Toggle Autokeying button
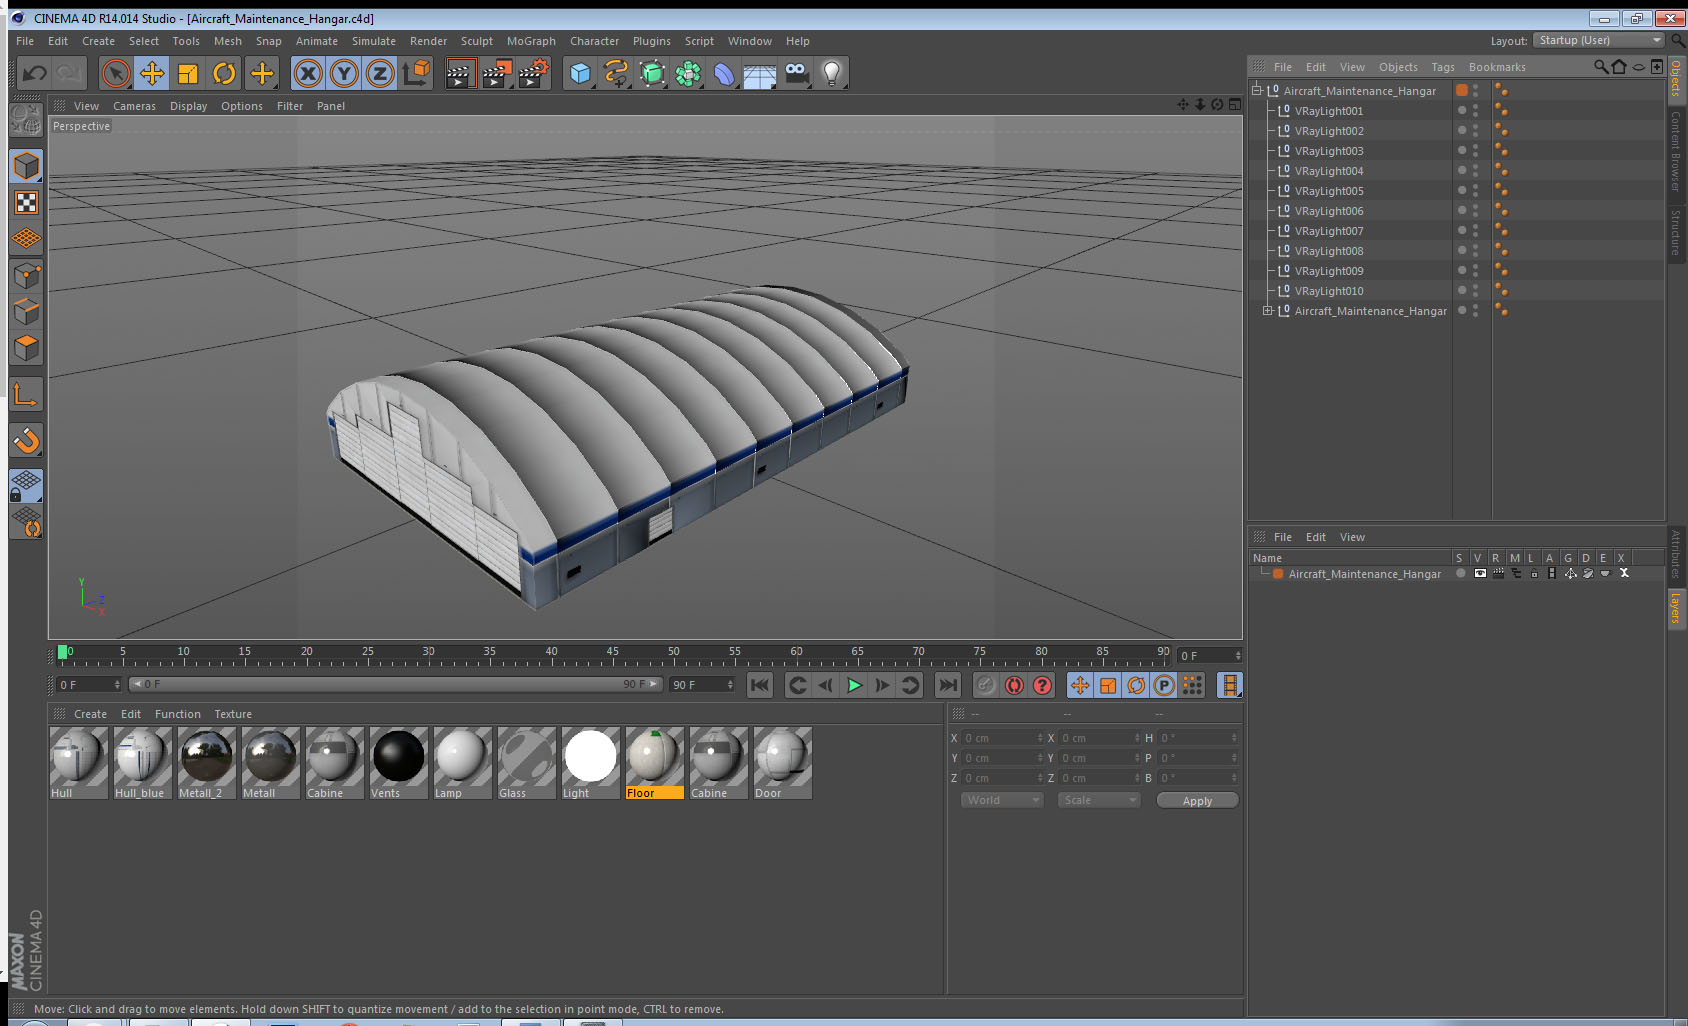Image resolution: width=1688 pixels, height=1026 pixels. (1014, 685)
